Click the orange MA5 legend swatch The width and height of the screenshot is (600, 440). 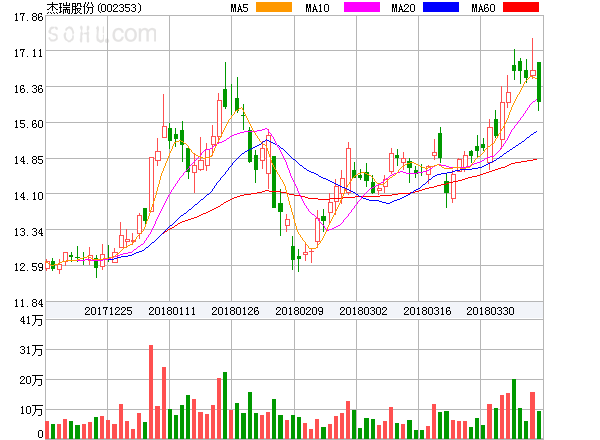point(274,7)
